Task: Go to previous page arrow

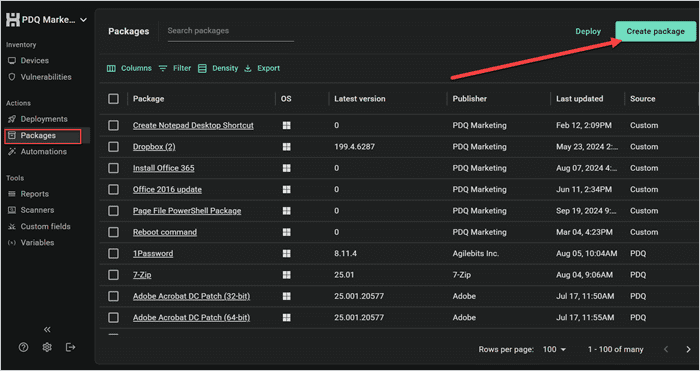Action: 666,350
